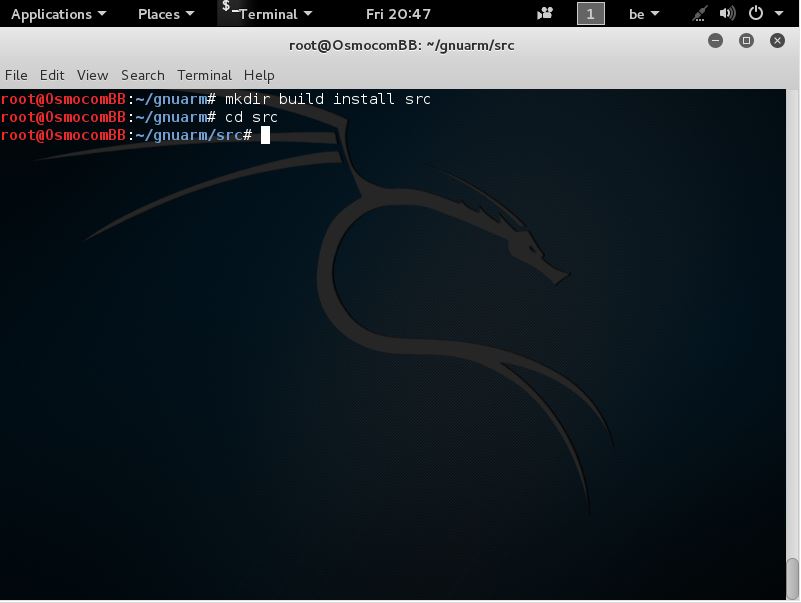Click the screen recorder camera icon

[x=545, y=13]
